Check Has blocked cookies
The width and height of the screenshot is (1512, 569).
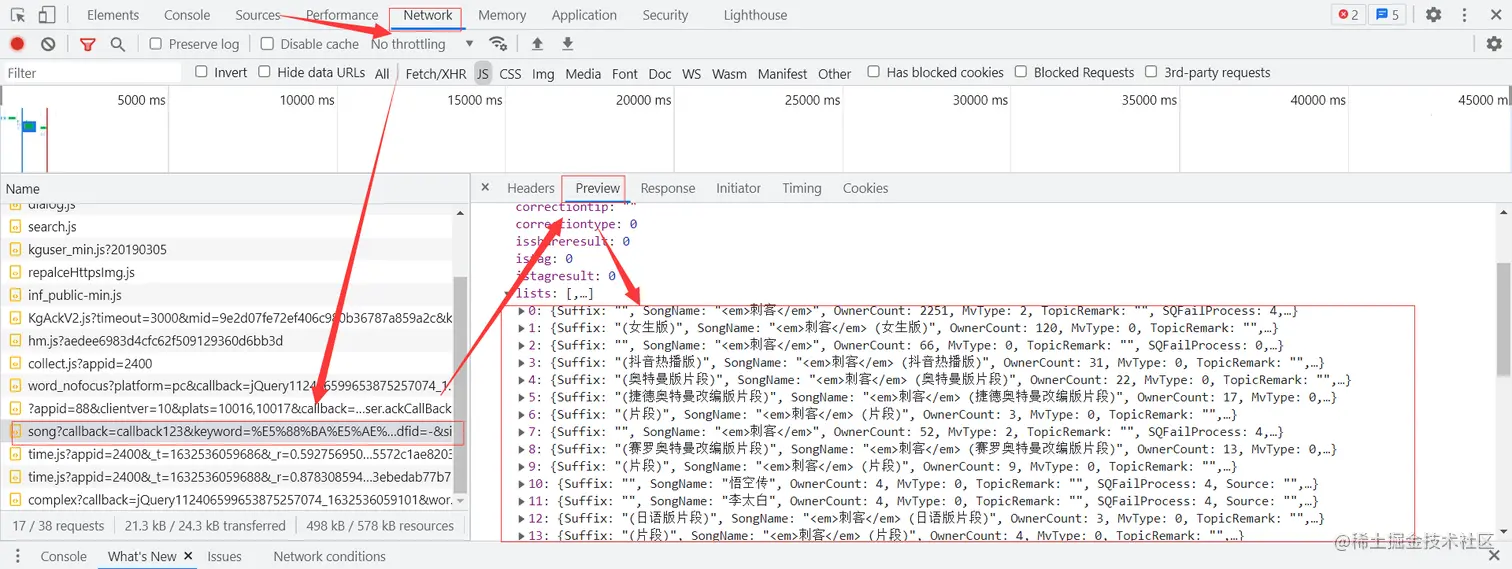[873, 72]
